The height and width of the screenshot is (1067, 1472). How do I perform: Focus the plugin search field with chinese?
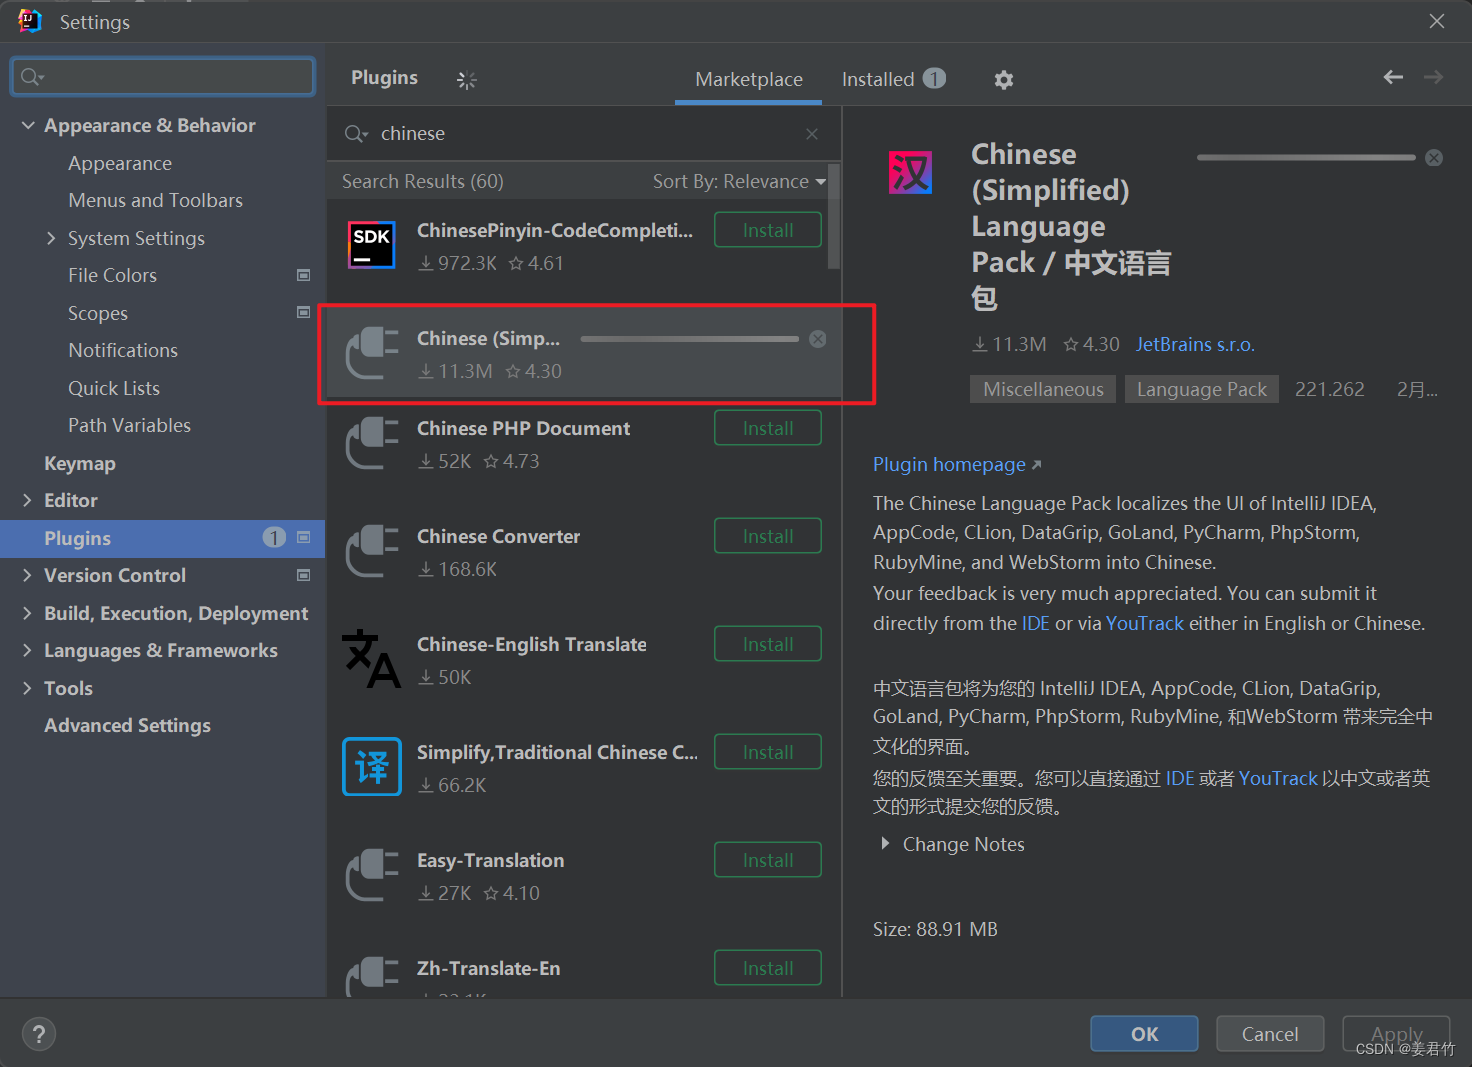point(583,134)
